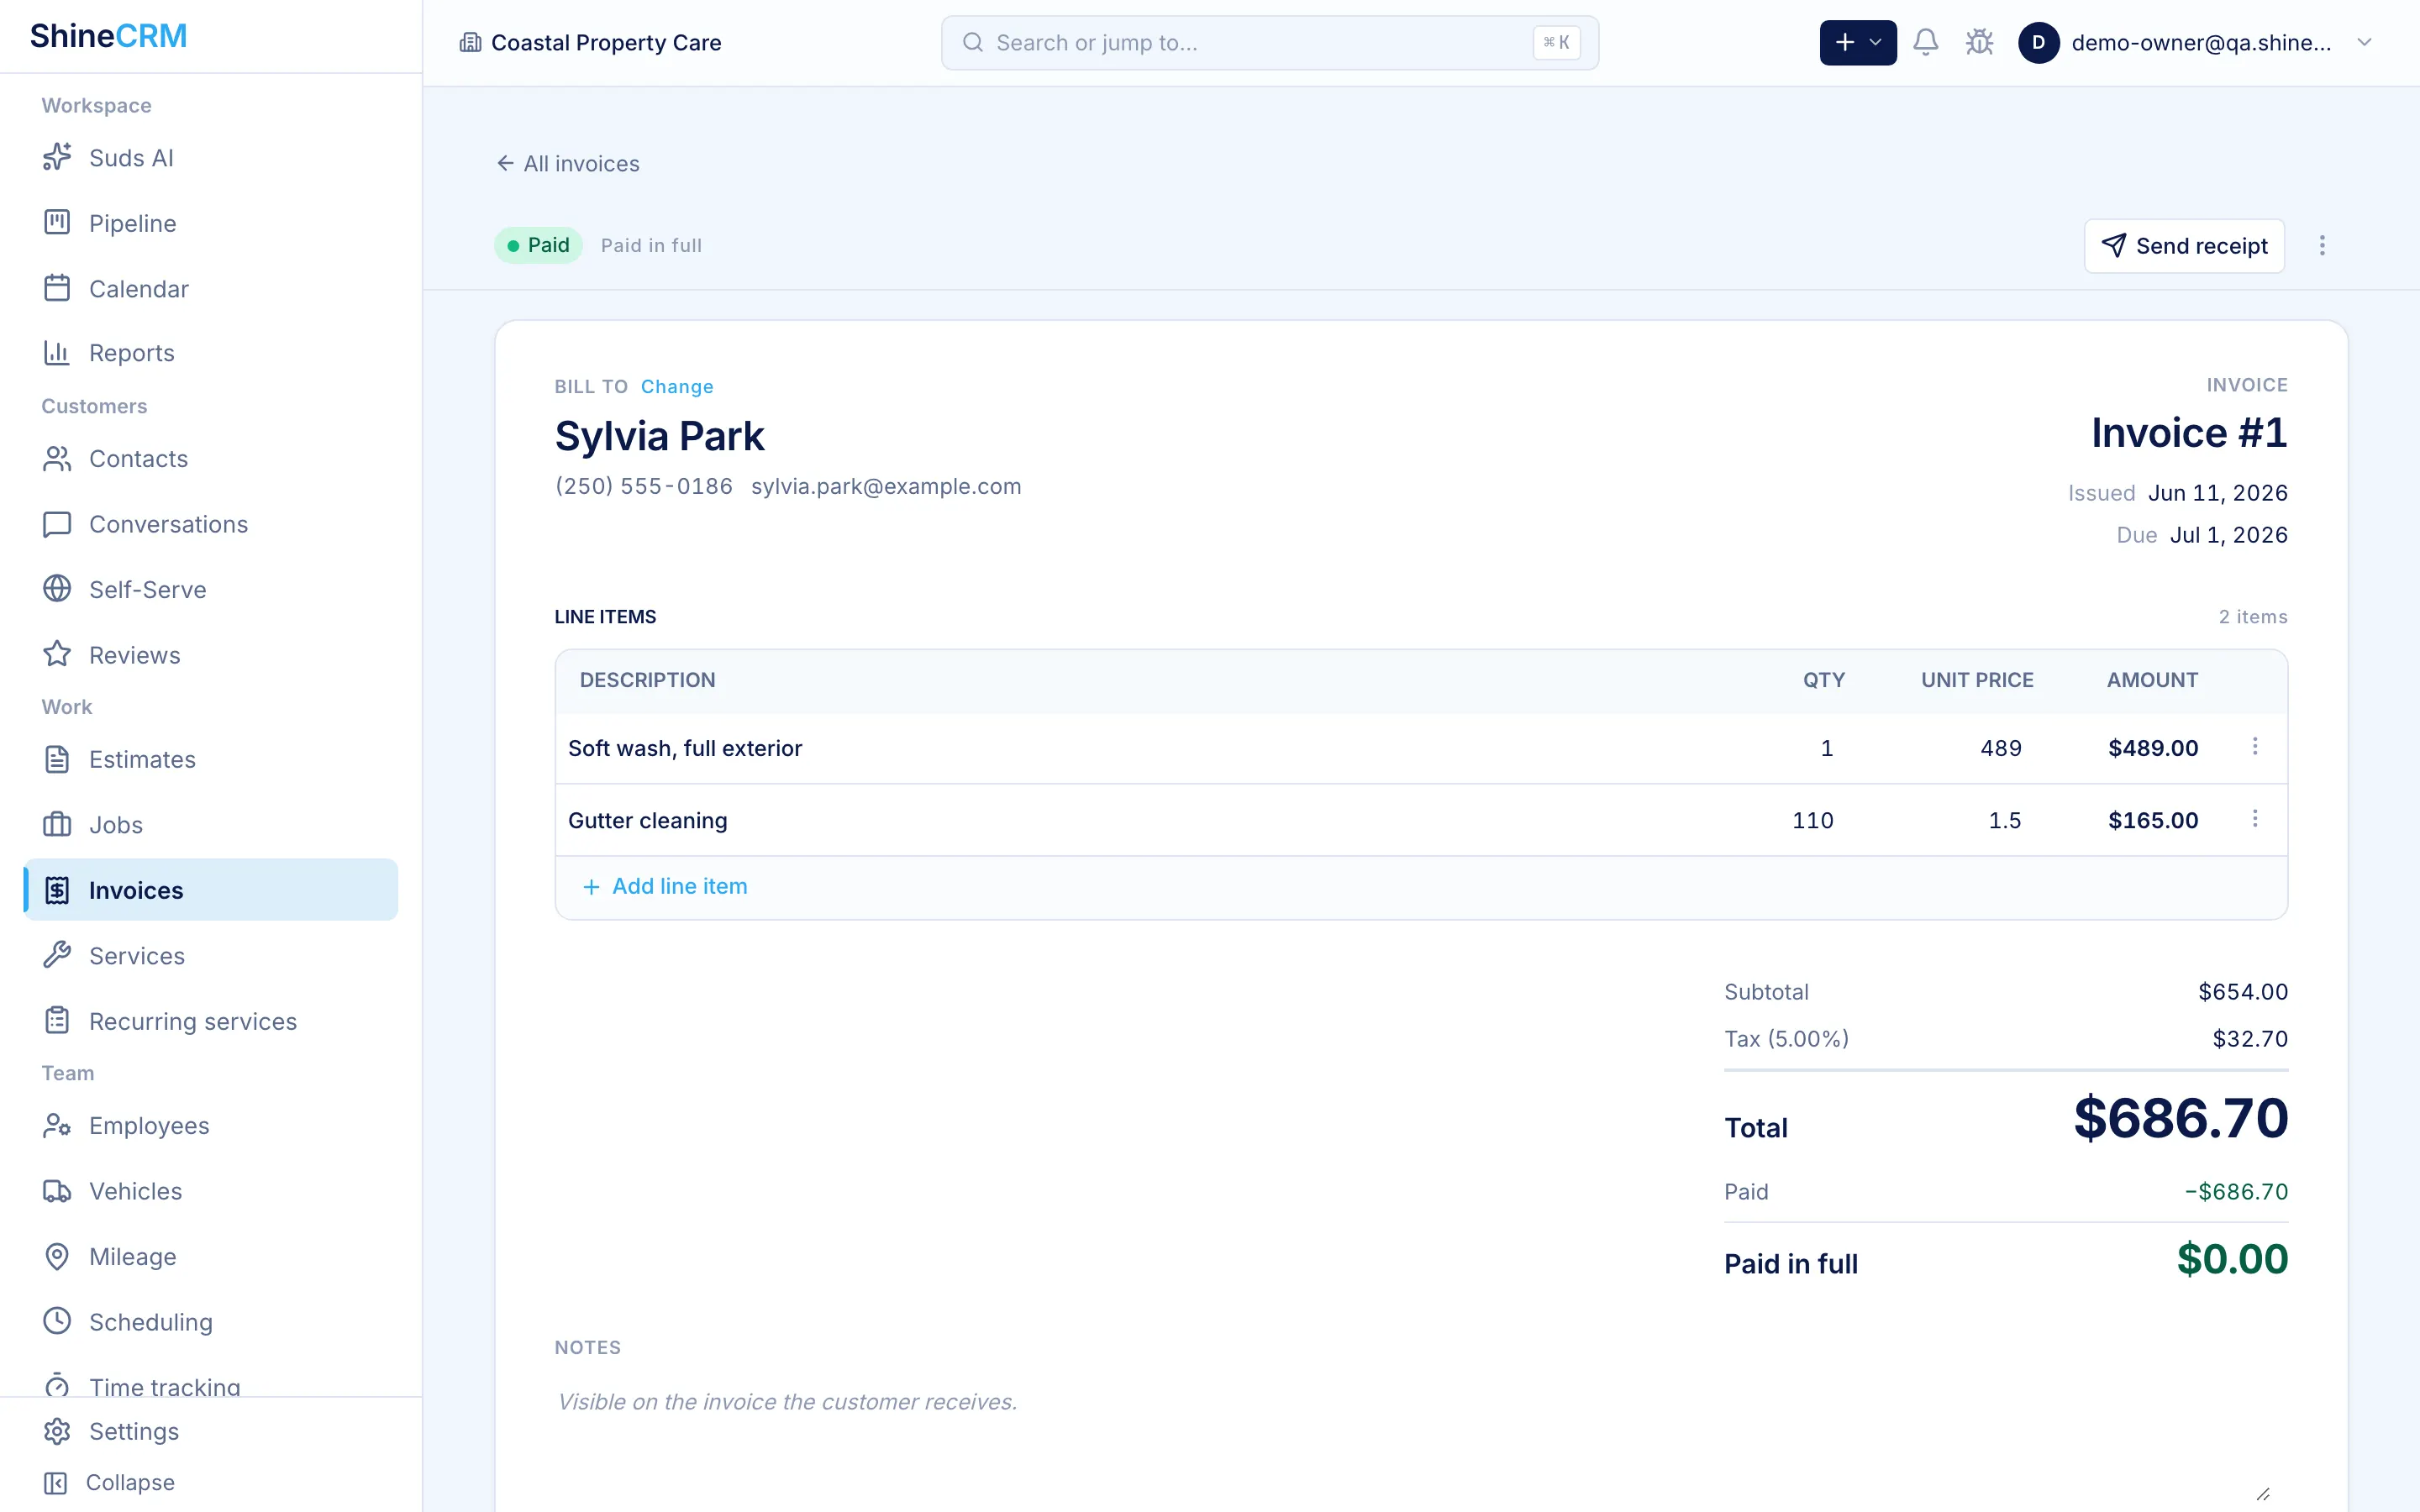Image resolution: width=2420 pixels, height=1512 pixels.
Task: Click the Soft wash, full exterior description
Action: tap(685, 748)
